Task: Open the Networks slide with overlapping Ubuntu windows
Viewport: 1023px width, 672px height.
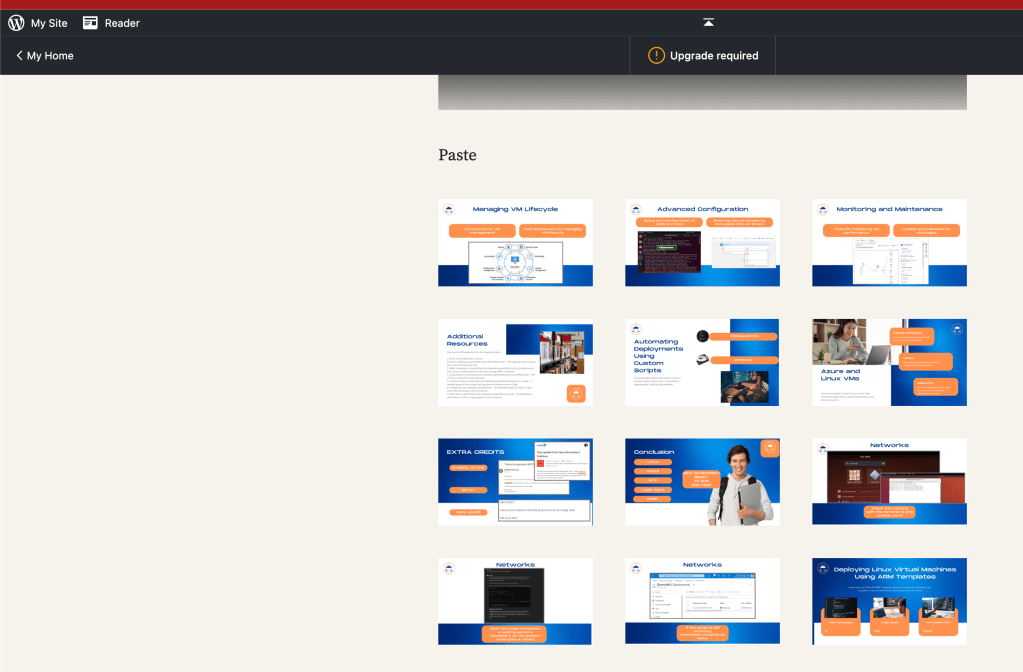Action: pos(889,481)
